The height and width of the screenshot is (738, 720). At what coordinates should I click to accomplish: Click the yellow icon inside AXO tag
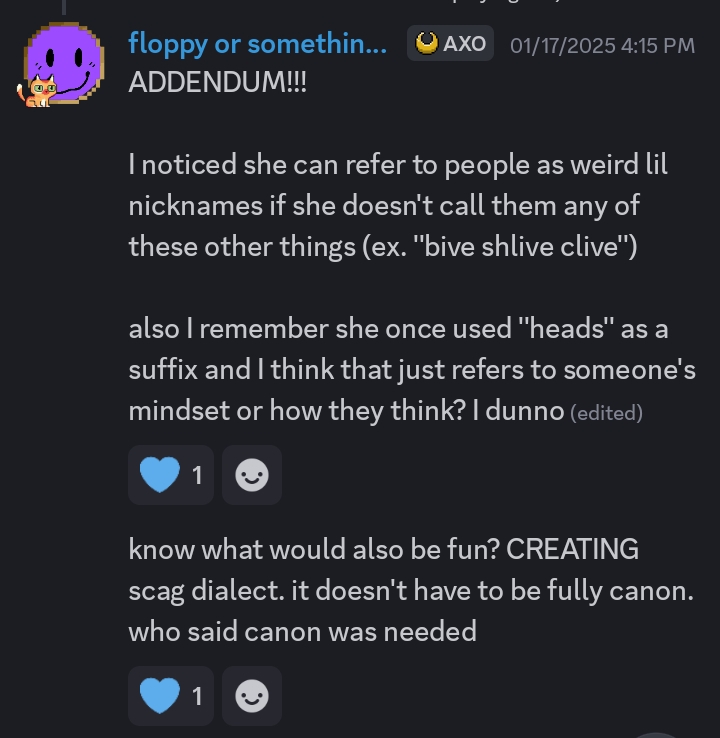427,44
